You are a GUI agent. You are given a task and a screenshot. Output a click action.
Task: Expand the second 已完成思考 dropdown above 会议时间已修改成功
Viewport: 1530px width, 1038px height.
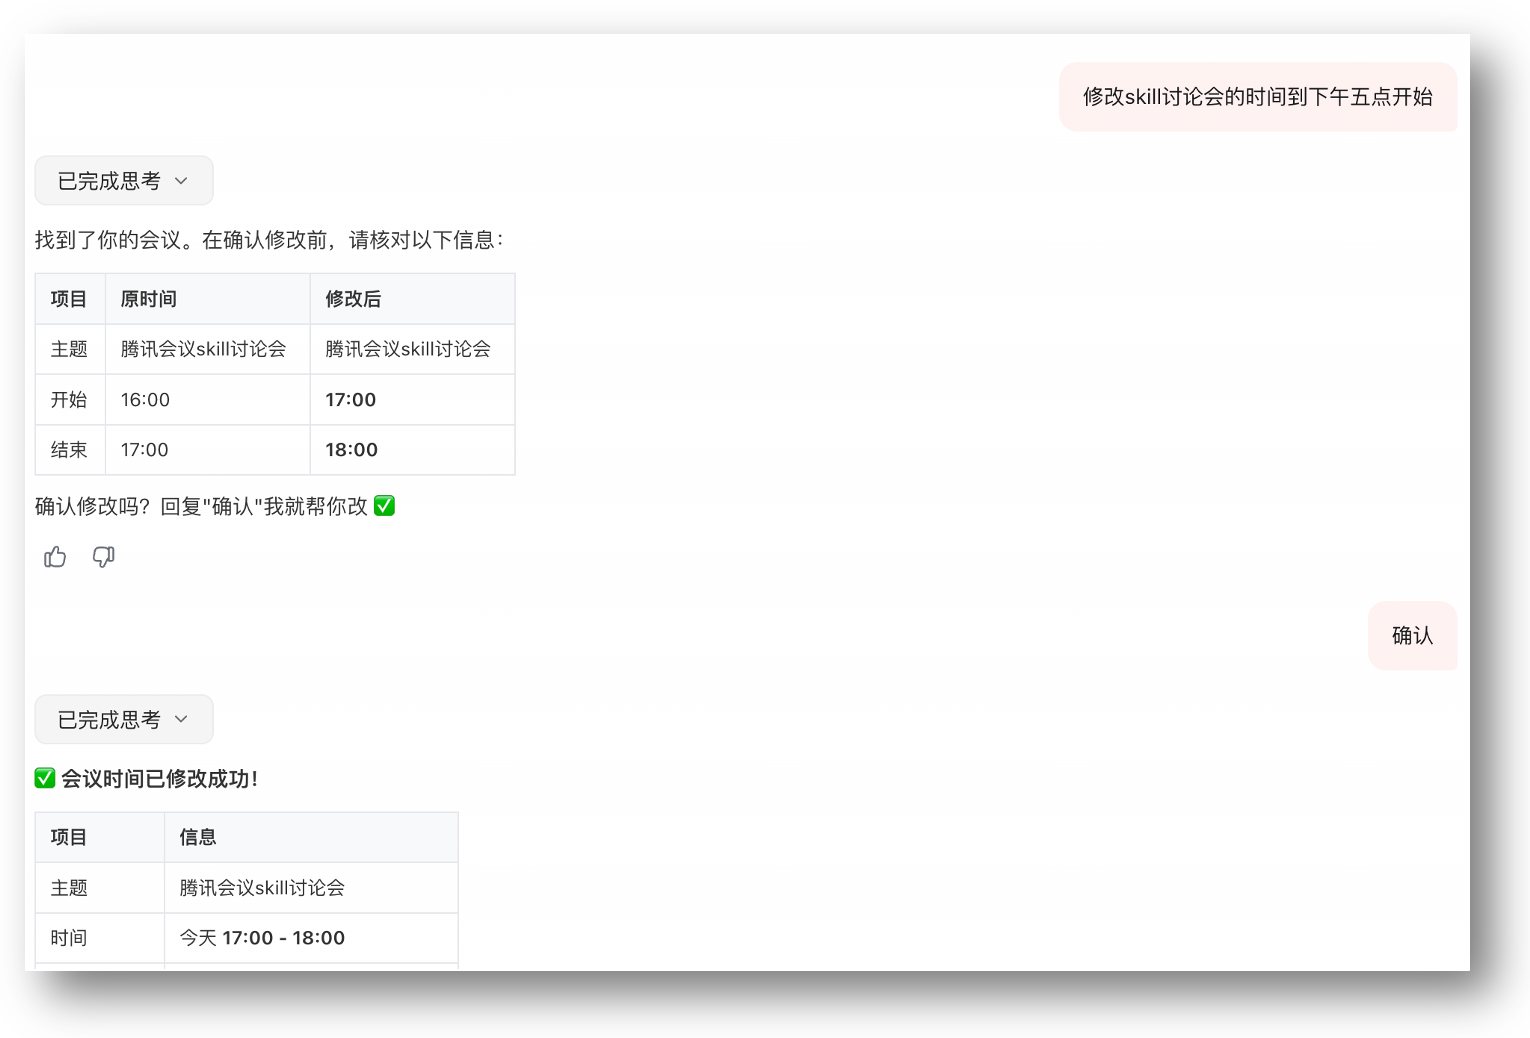124,720
